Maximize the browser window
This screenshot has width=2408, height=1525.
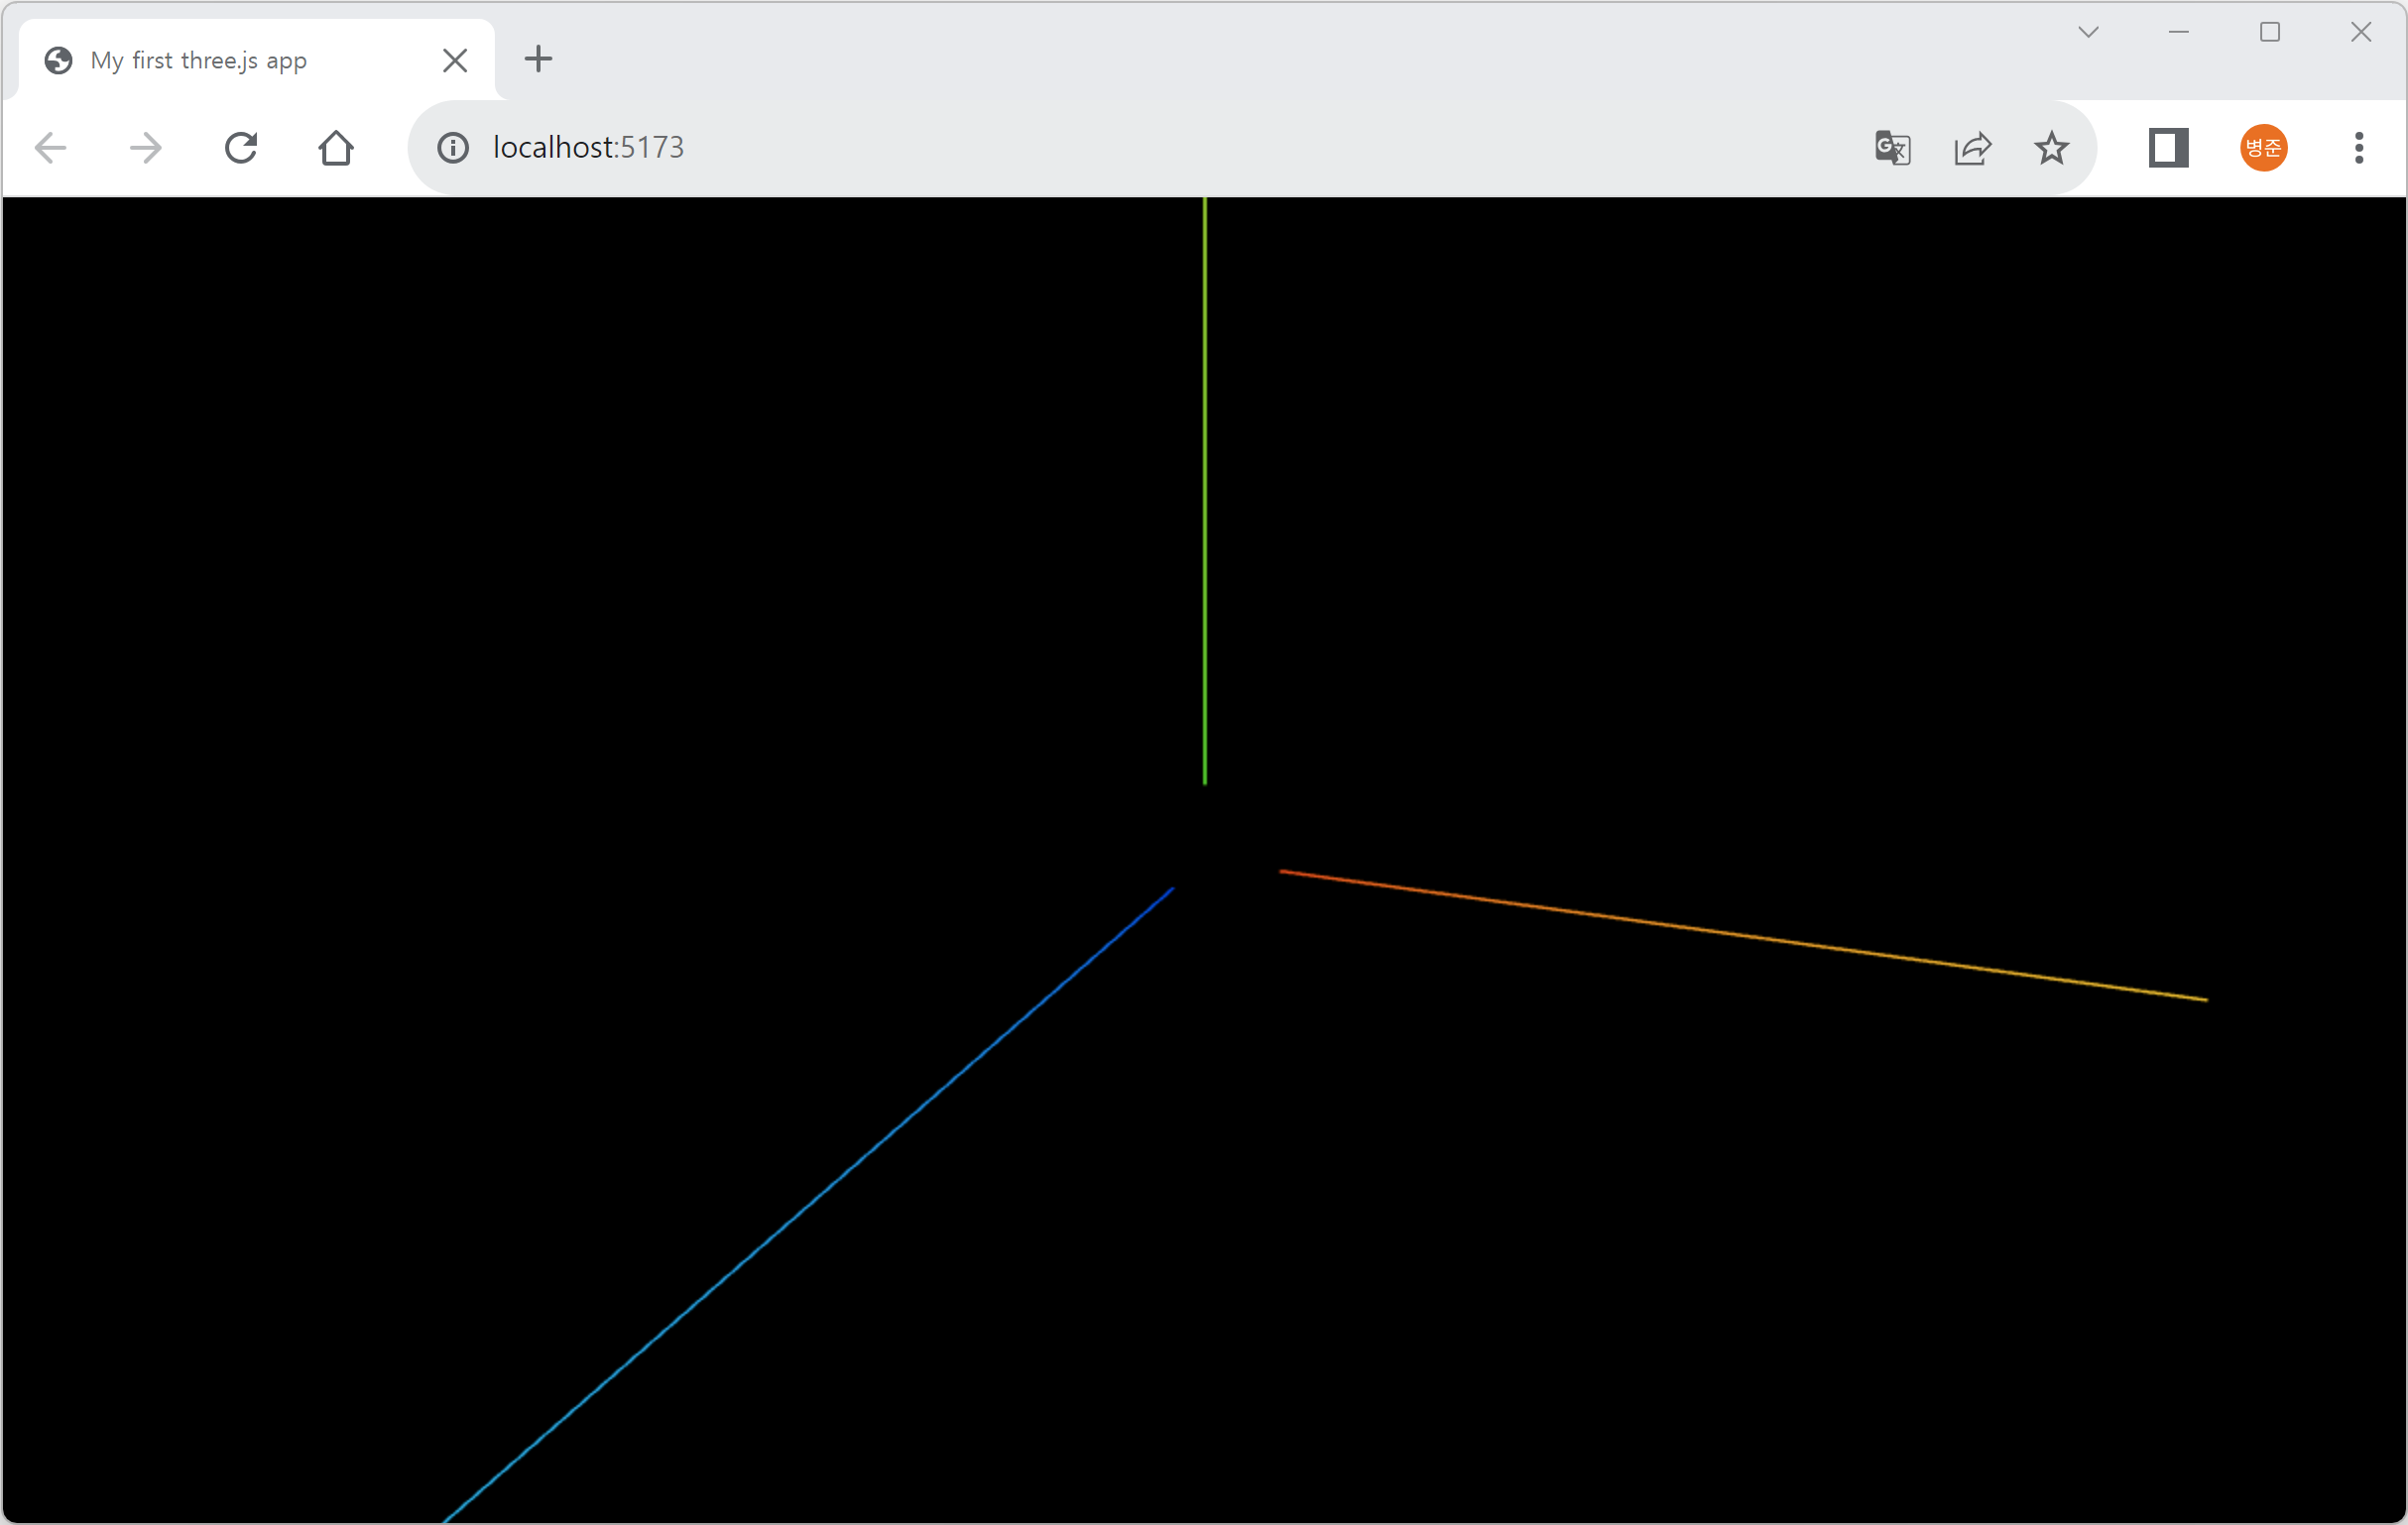click(2270, 32)
